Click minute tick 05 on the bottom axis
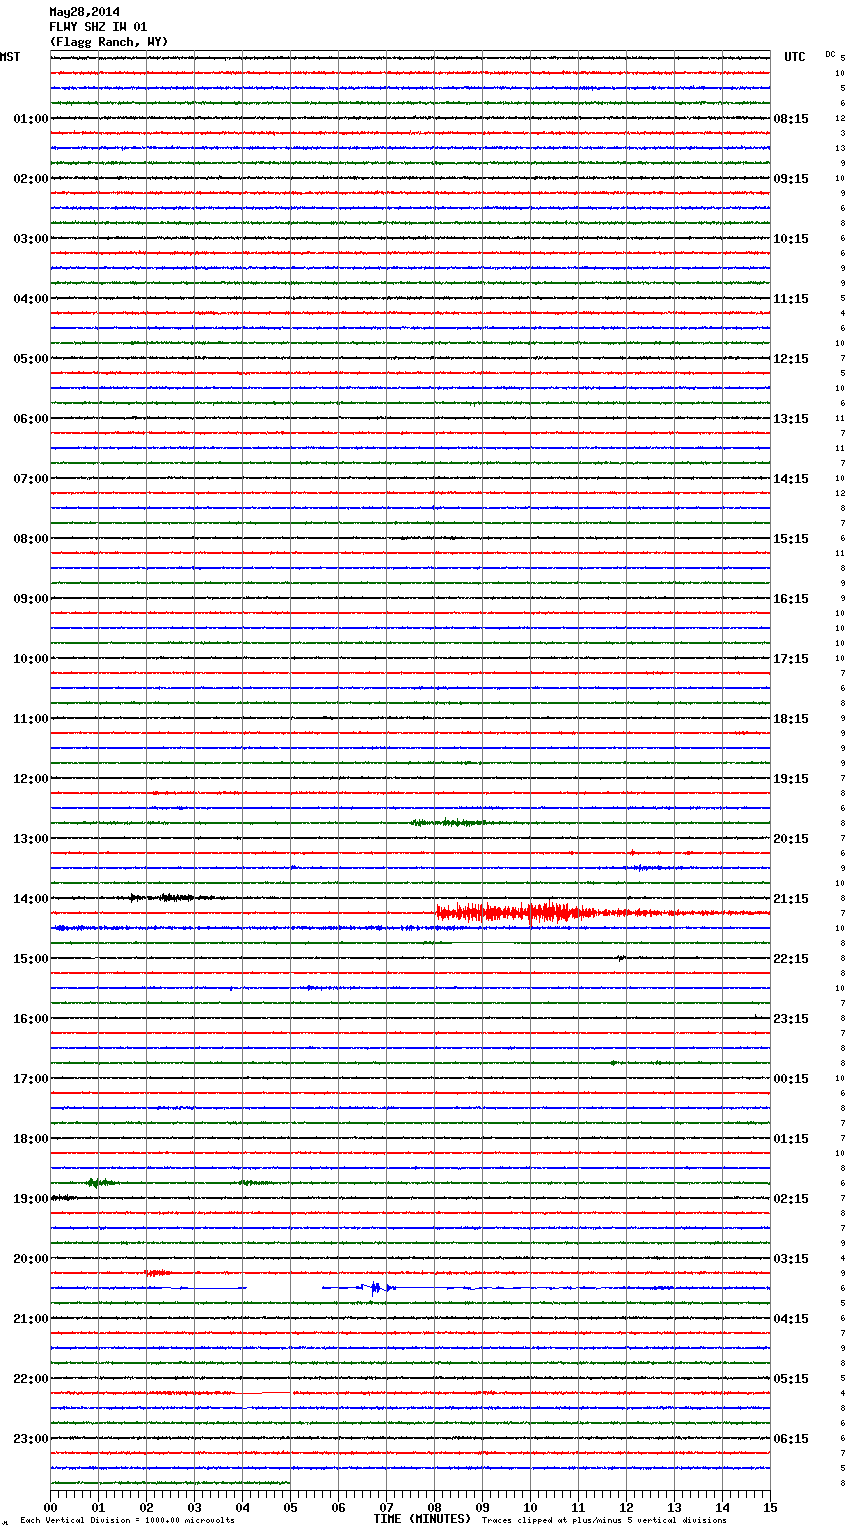Screen dimensions: 850x1534 290,1507
